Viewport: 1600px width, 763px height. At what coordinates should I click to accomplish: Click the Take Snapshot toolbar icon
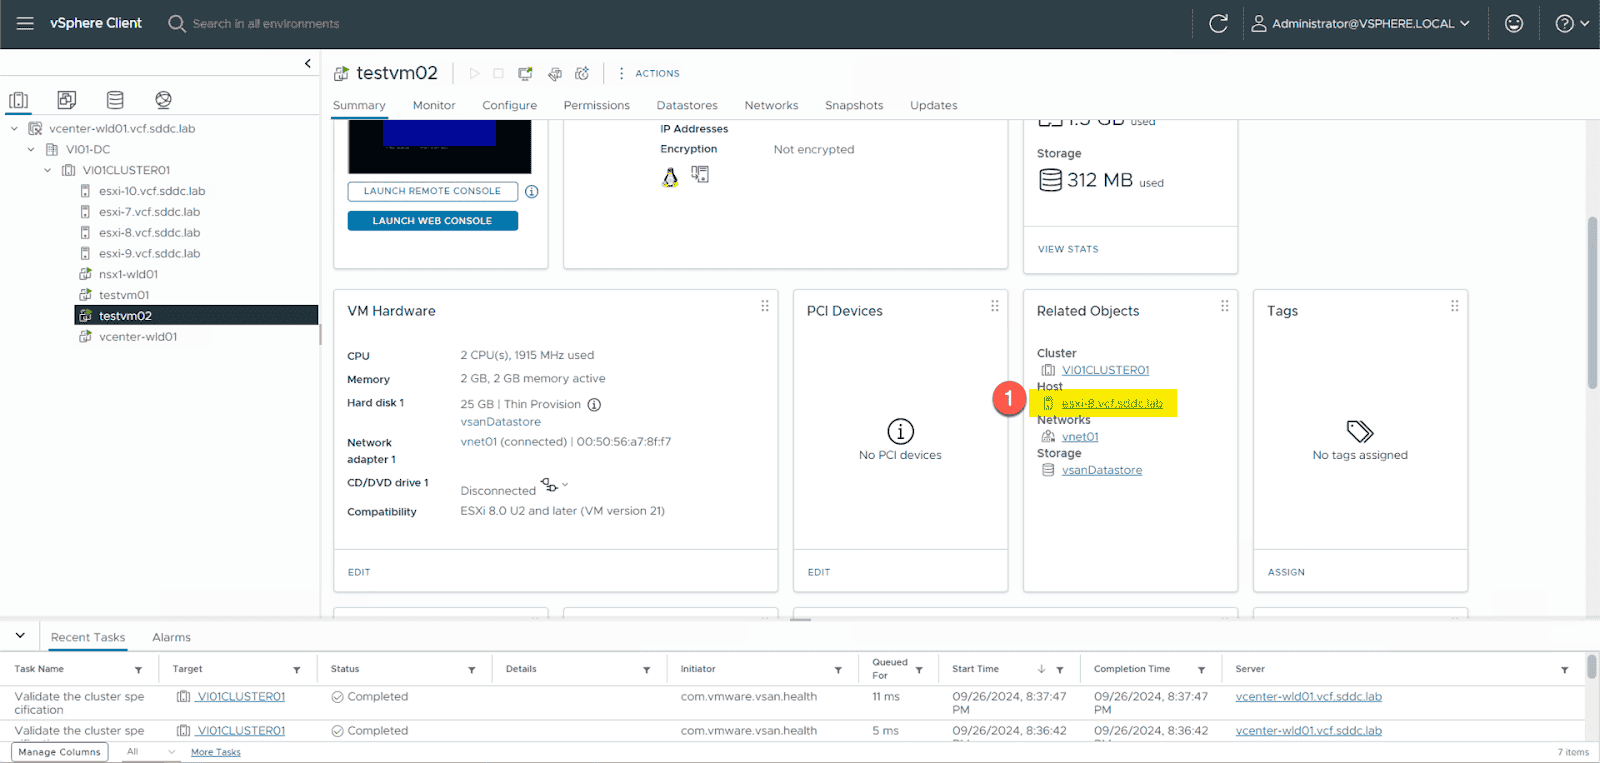(x=582, y=73)
